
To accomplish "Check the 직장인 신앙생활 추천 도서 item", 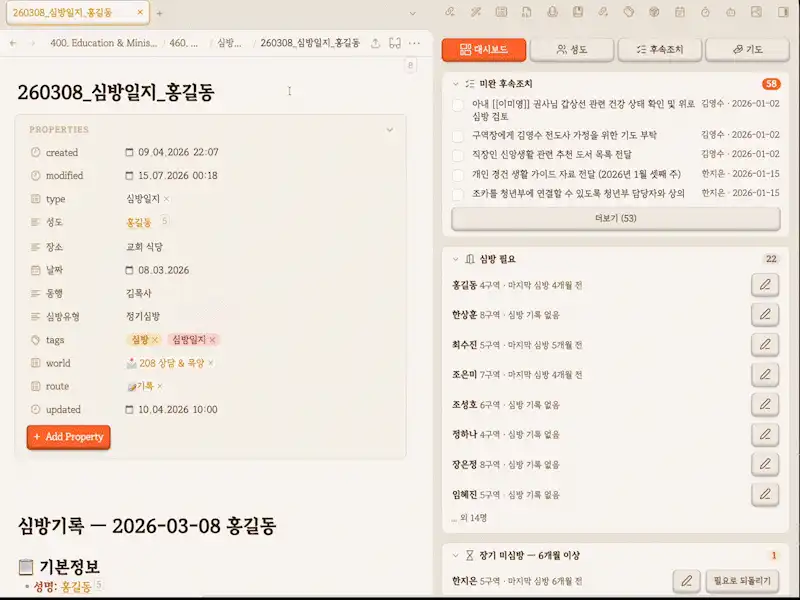I will point(458,155).
